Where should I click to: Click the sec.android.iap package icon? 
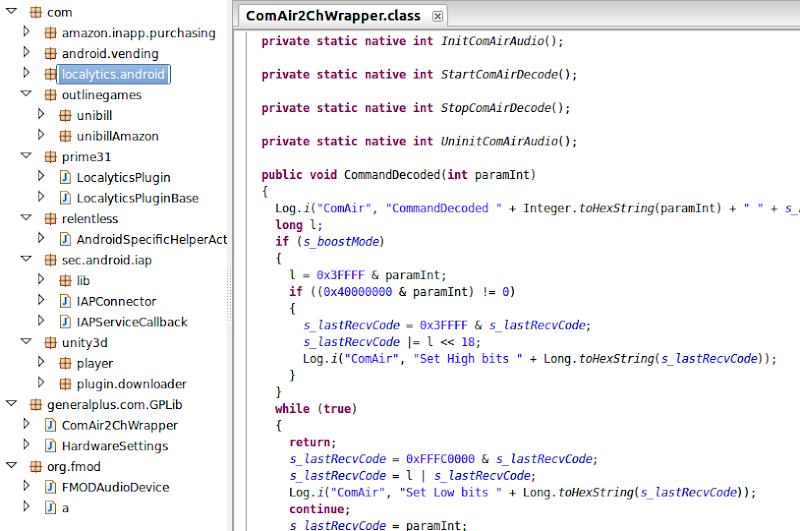point(51,260)
